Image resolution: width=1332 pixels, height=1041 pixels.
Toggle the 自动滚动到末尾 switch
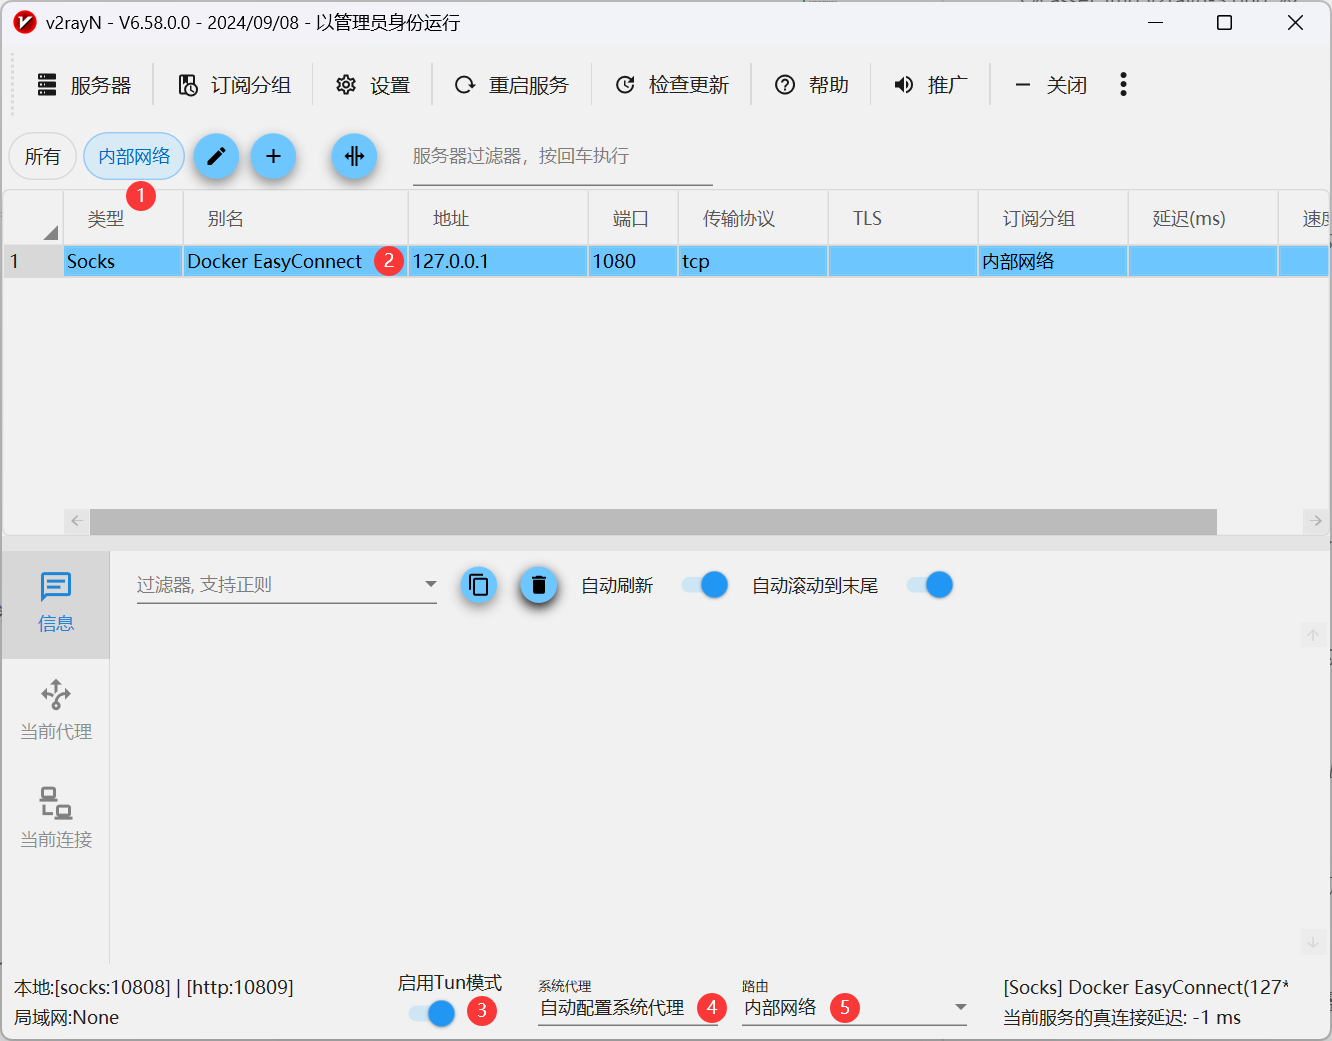coord(930,585)
